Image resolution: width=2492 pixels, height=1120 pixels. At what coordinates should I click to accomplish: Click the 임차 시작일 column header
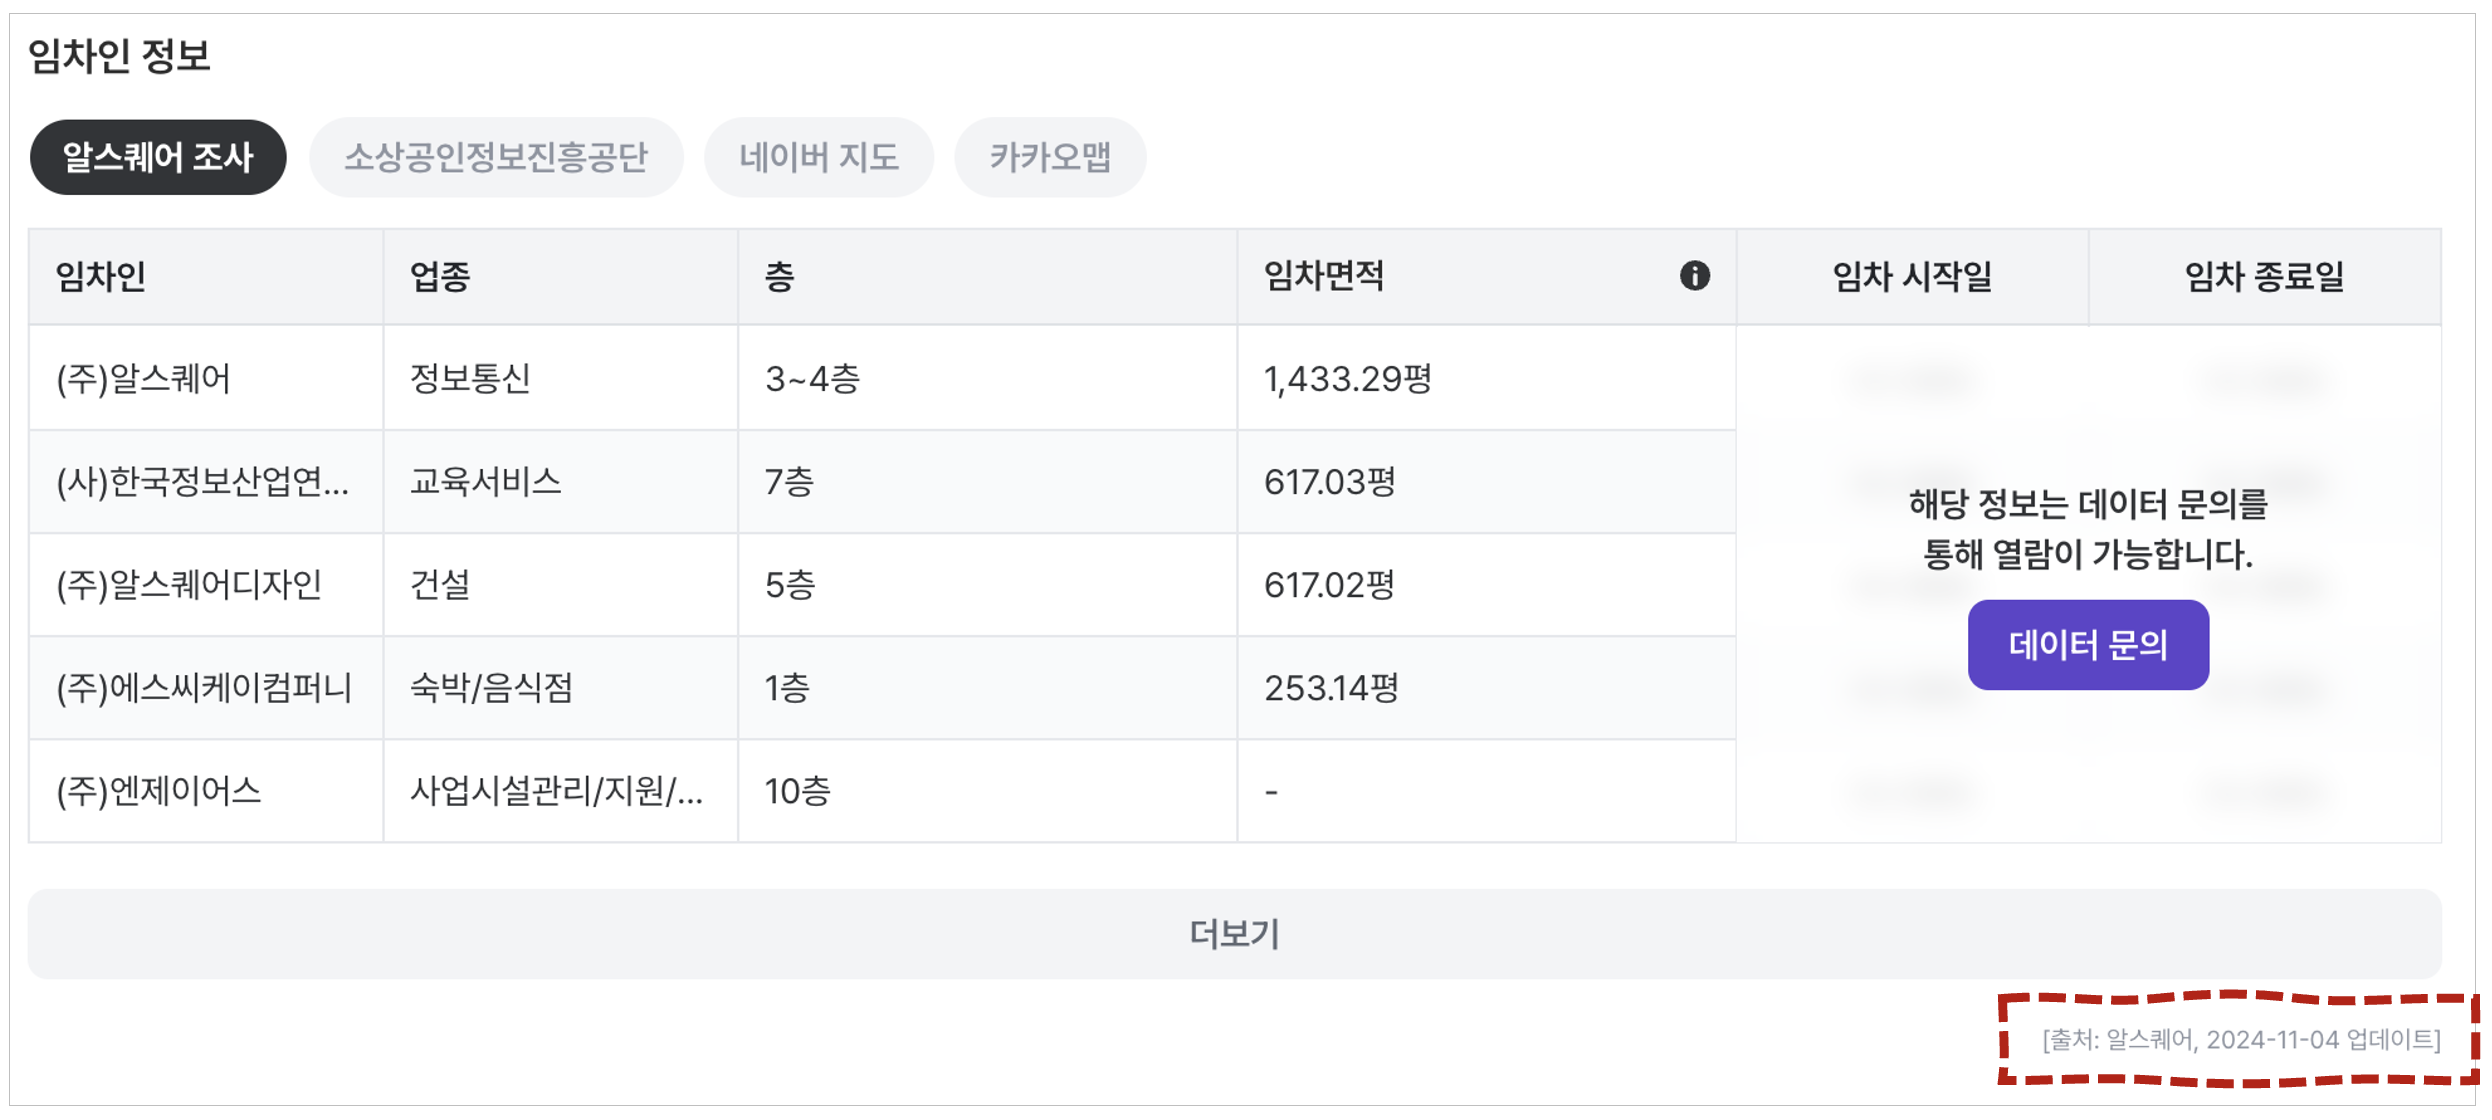(x=1912, y=276)
